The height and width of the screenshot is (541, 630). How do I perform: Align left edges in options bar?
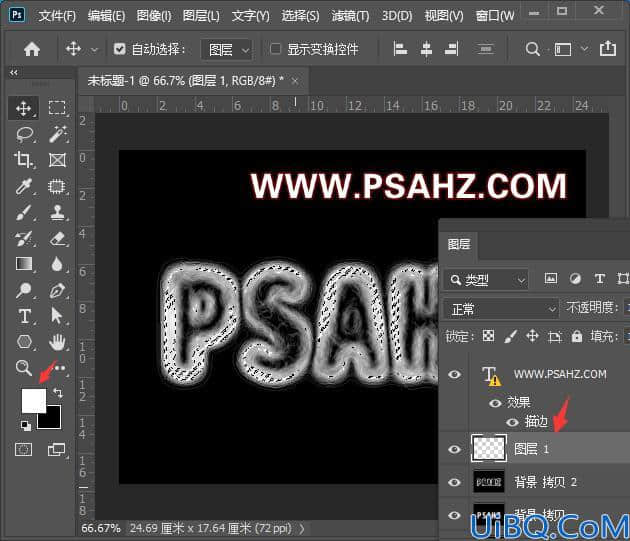pyautogui.click(x=400, y=49)
